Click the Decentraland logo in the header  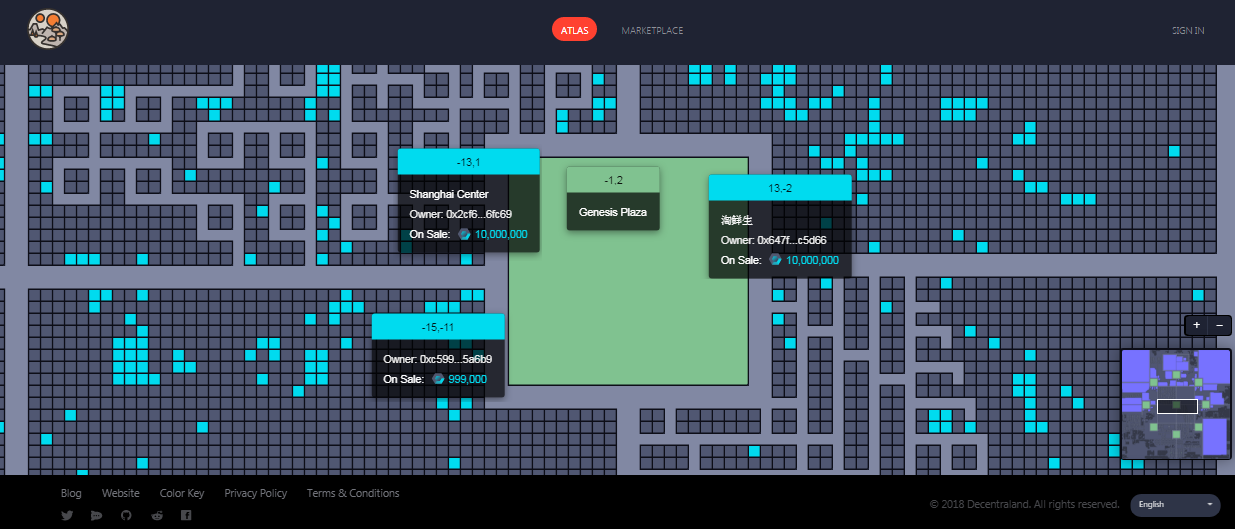[x=47, y=30]
